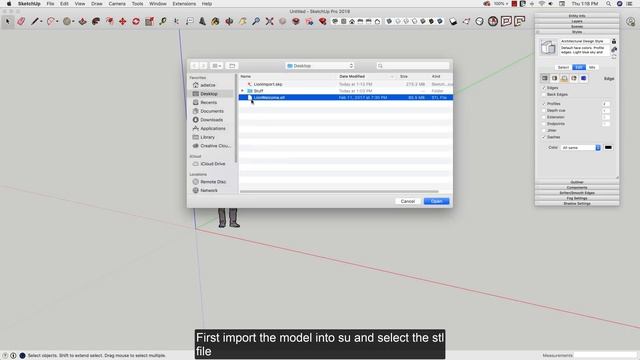The image size is (640, 360).
Task: Open the Watermark settings icon in Styles
Action: [x=574, y=78]
